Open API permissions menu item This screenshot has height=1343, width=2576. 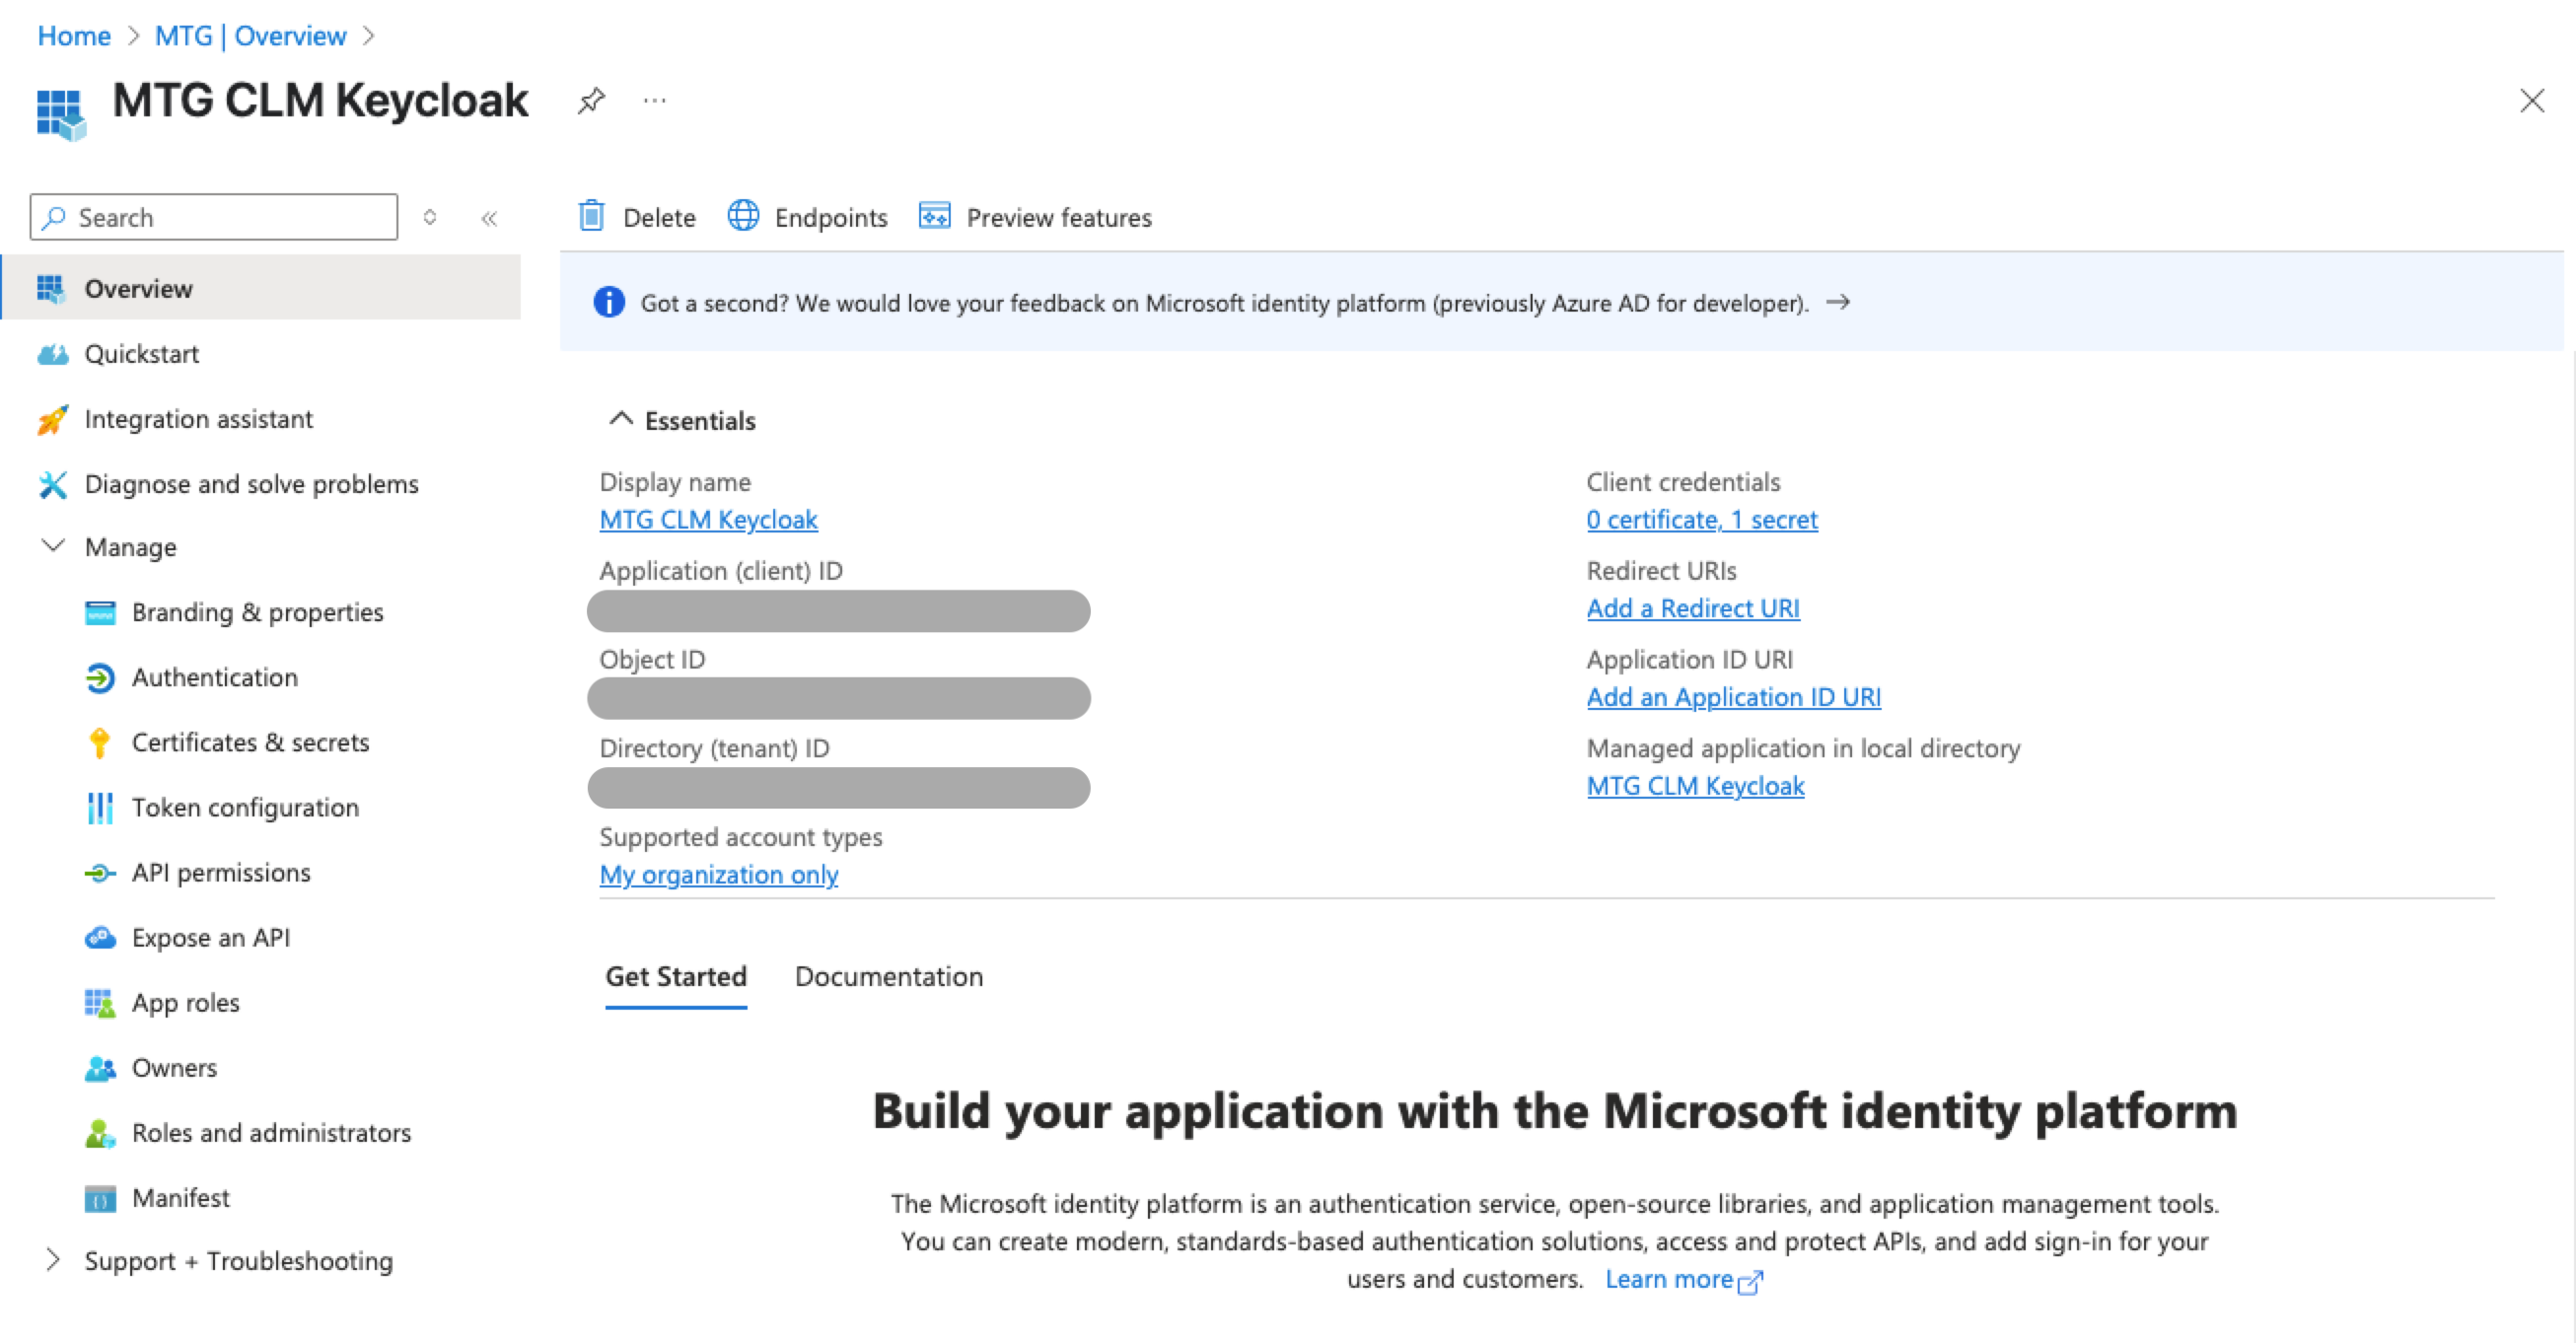click(x=221, y=872)
